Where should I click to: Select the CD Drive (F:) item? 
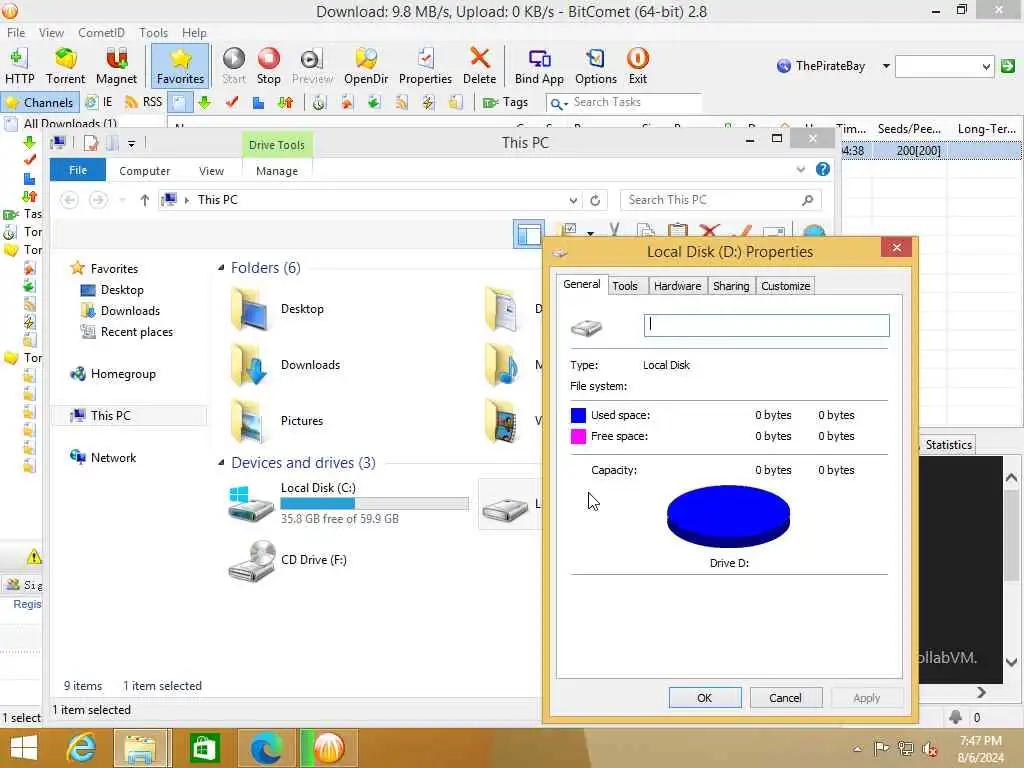pos(288,561)
